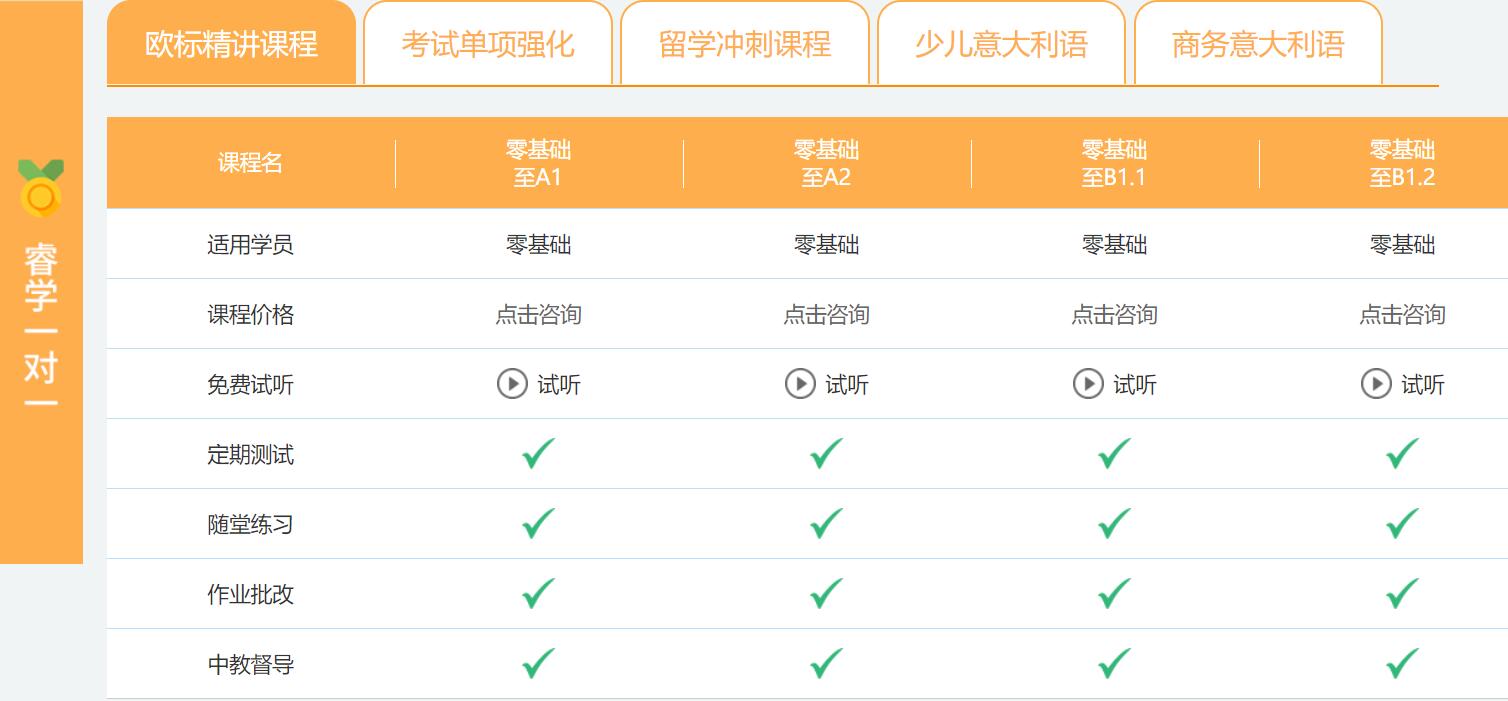Play the 零基础至B1.1 trial listening icon

coord(1087,384)
